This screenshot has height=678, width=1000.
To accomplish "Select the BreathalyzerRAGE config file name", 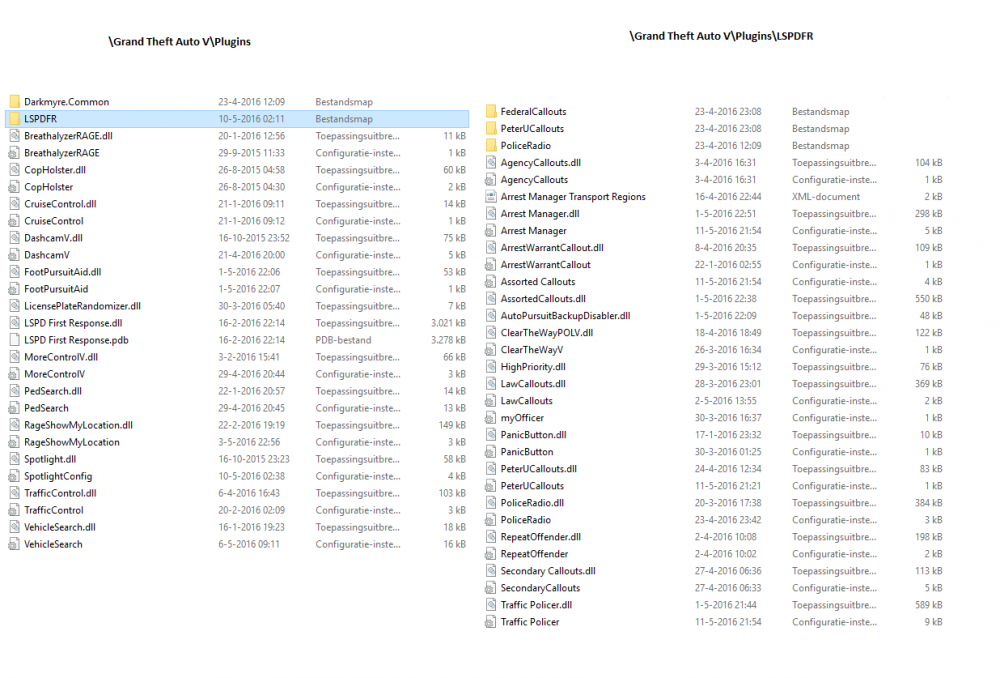I will (62, 152).
